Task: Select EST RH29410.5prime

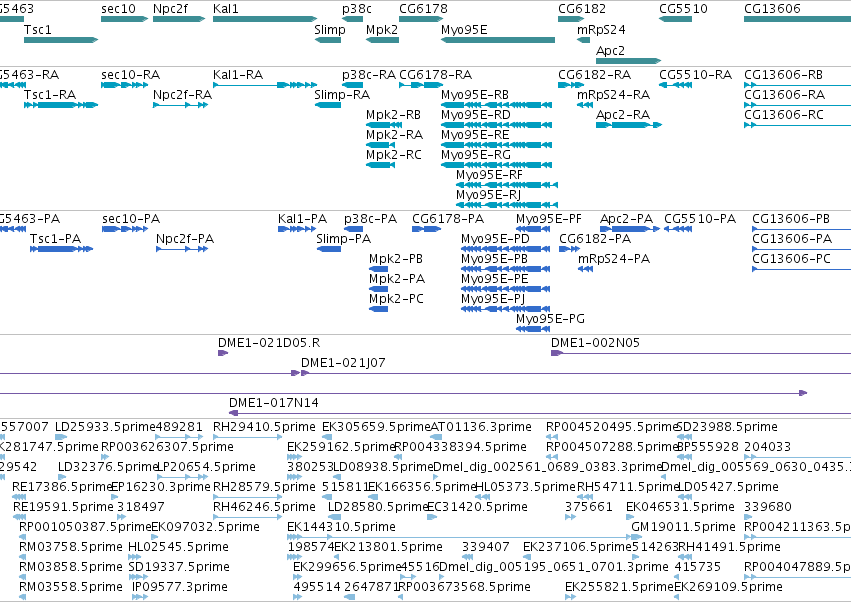Action: tap(247, 436)
